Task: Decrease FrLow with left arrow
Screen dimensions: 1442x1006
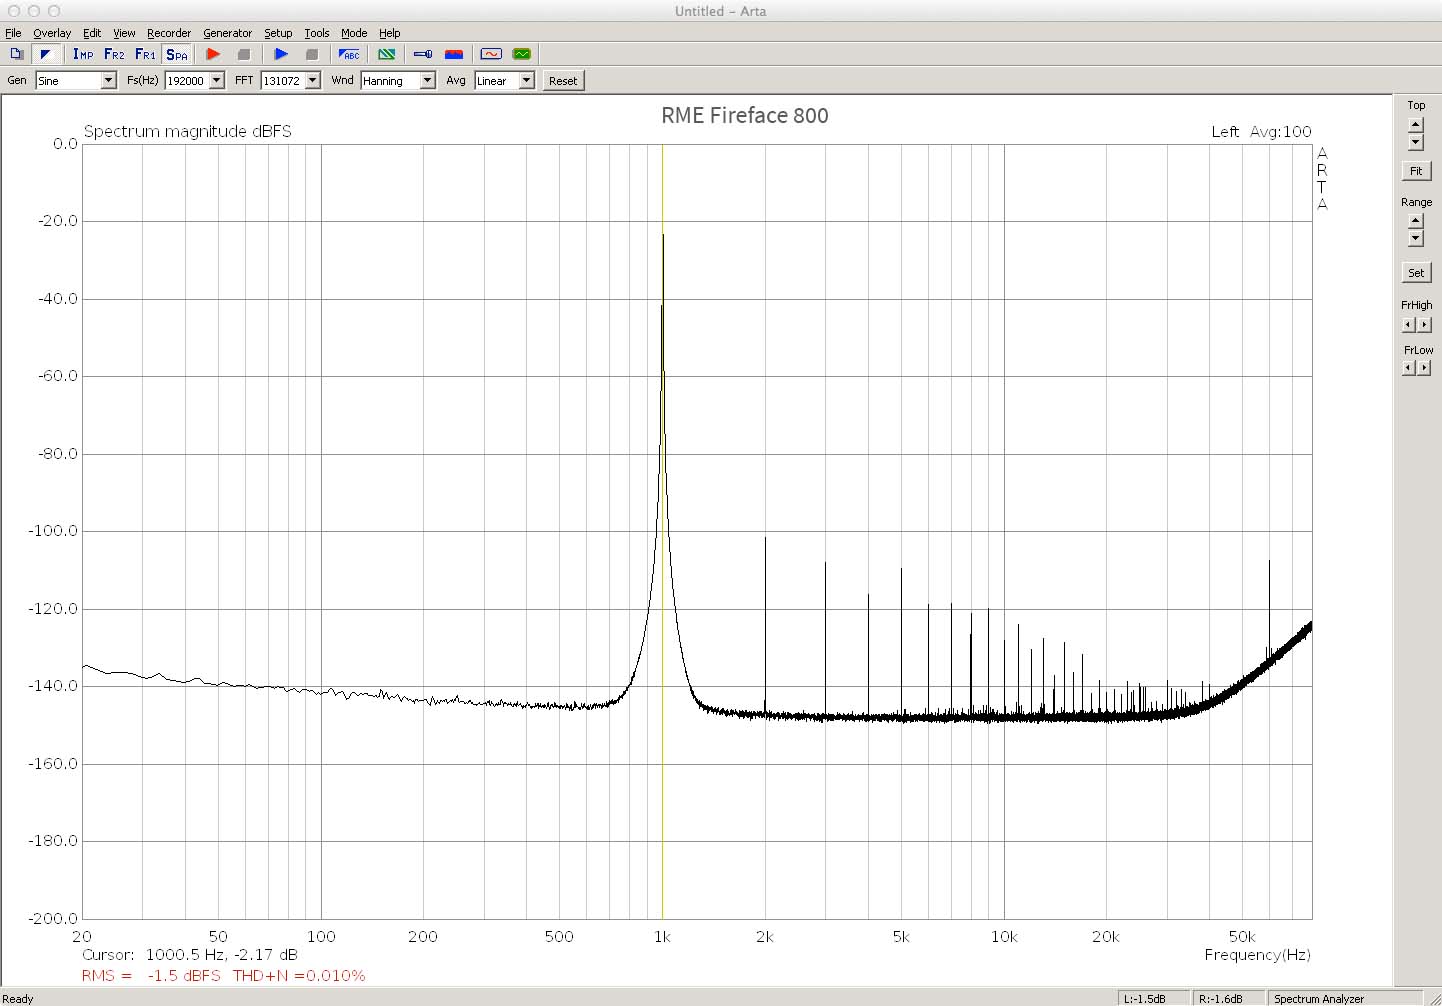Action: click(x=1408, y=368)
